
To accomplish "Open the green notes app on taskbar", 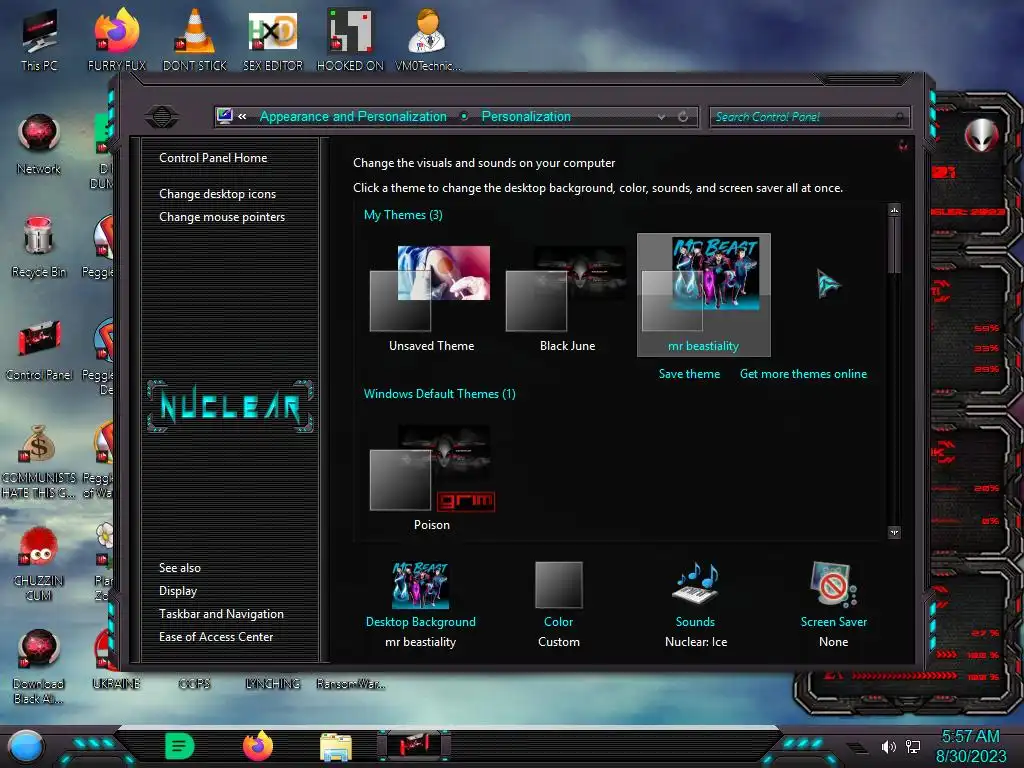I will pos(180,746).
